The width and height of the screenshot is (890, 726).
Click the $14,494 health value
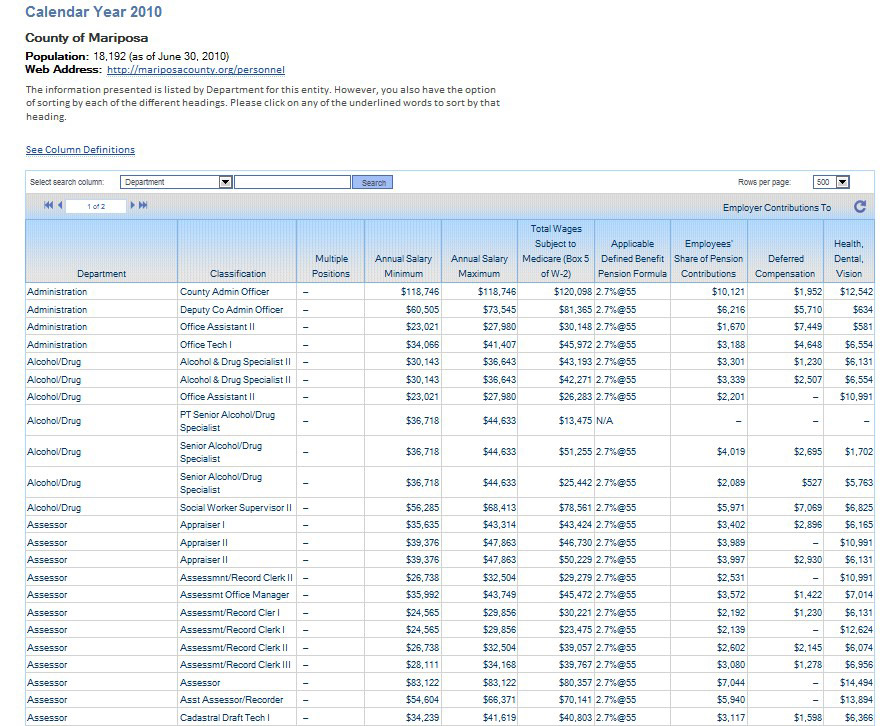[x=856, y=682]
